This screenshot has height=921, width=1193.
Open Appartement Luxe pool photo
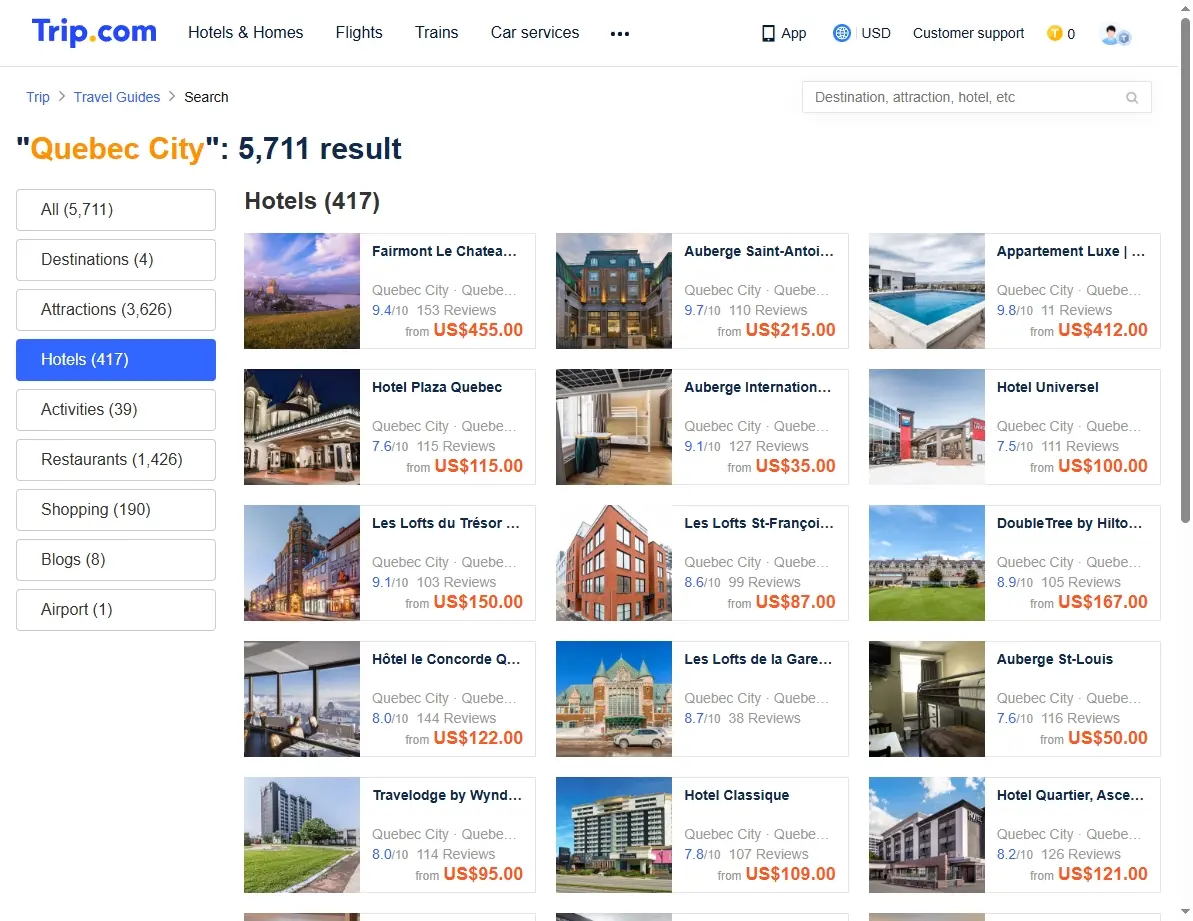click(x=927, y=291)
